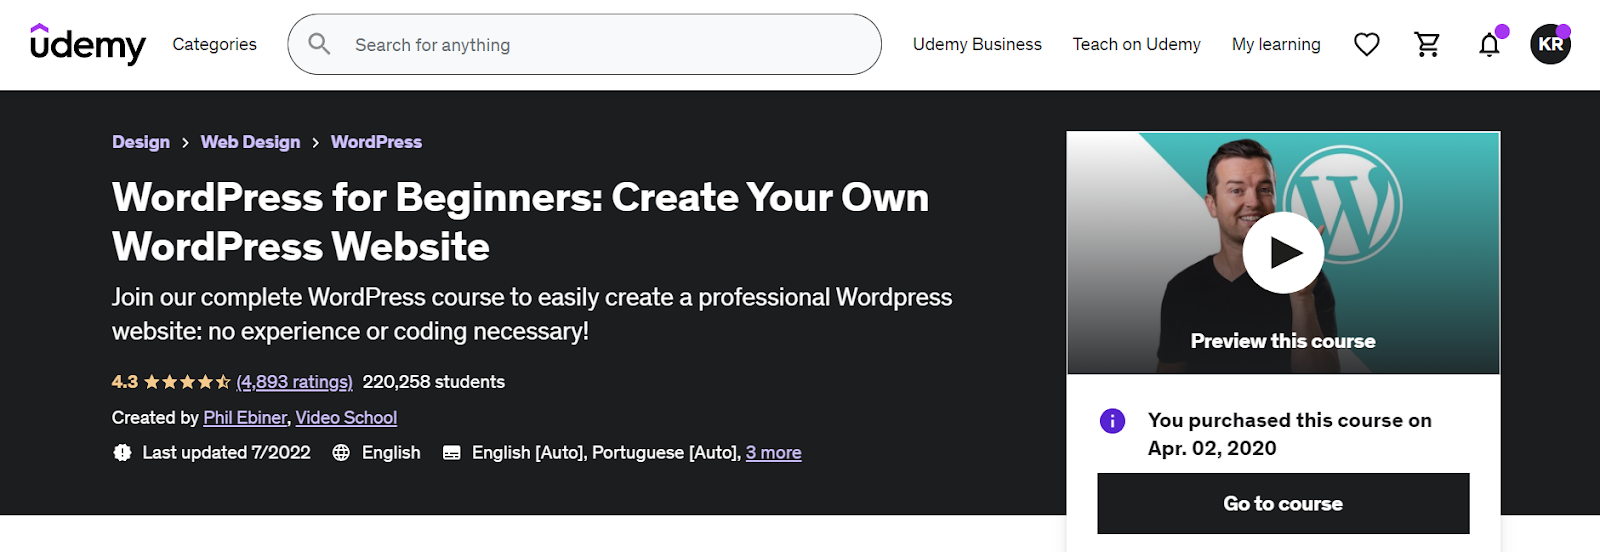
Task: Click the search magnifier icon
Action: (x=319, y=44)
